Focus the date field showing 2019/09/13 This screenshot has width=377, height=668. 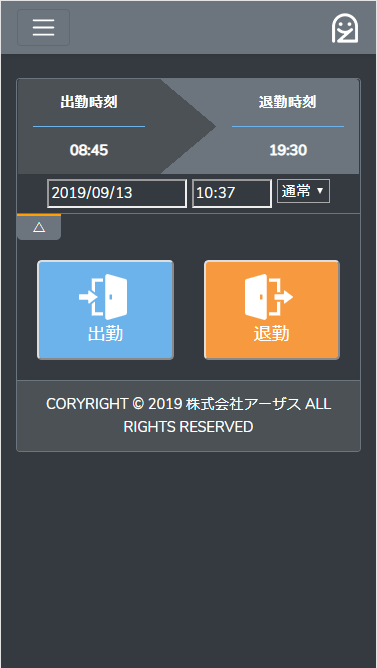[117, 193]
